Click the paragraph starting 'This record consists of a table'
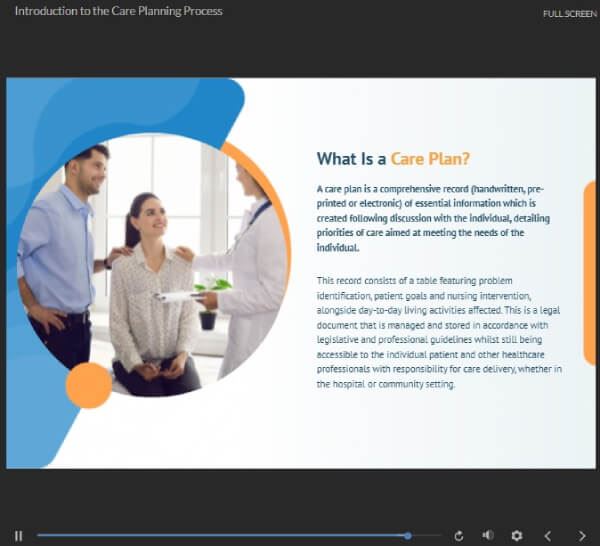The image size is (600, 546). [x=439, y=332]
